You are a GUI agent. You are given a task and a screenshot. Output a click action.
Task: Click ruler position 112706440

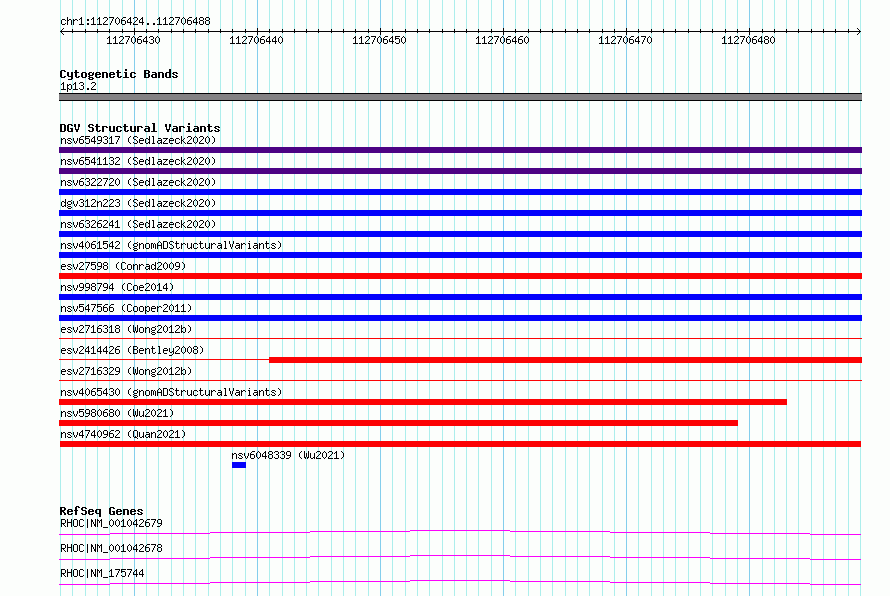256,40
